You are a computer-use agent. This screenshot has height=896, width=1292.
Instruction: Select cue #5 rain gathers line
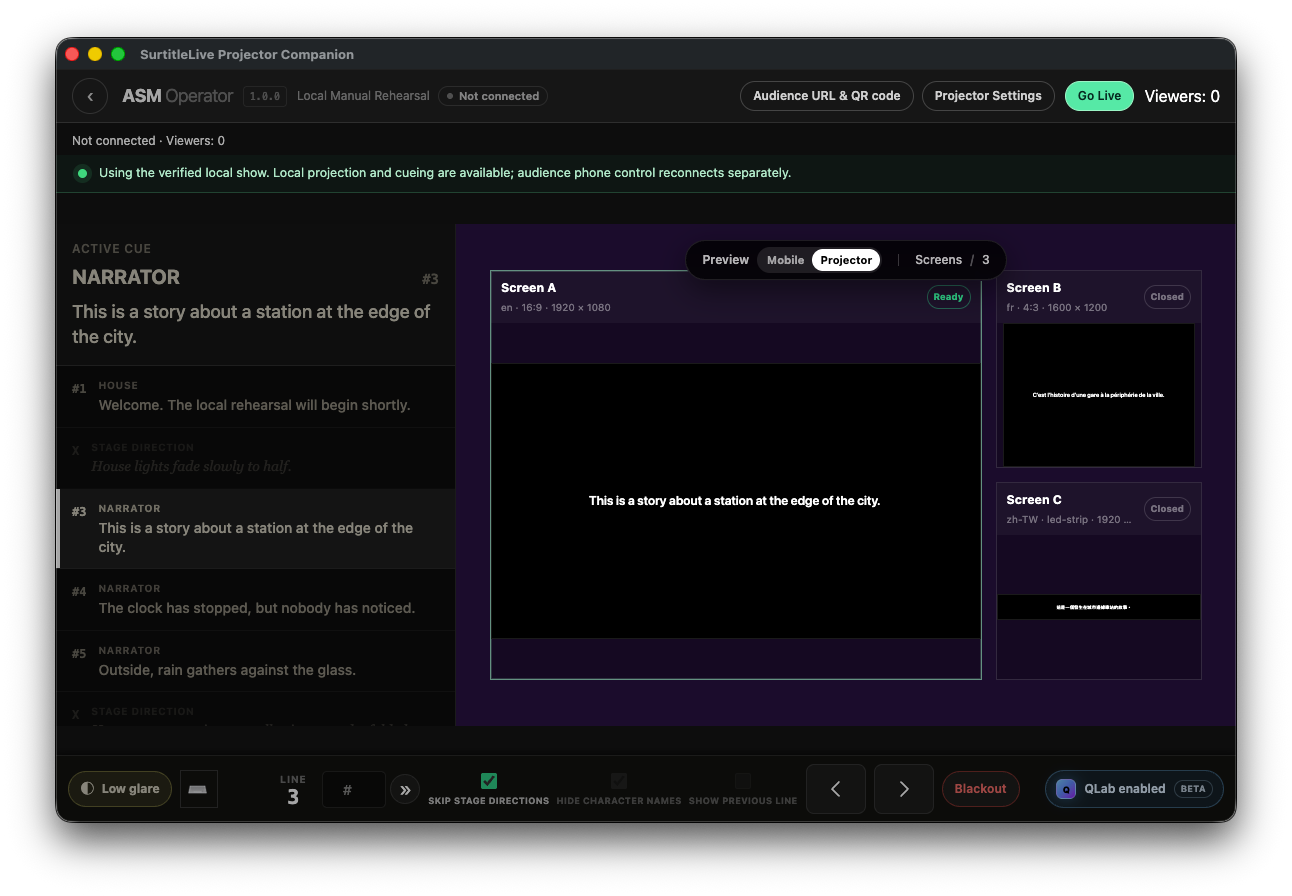point(256,662)
